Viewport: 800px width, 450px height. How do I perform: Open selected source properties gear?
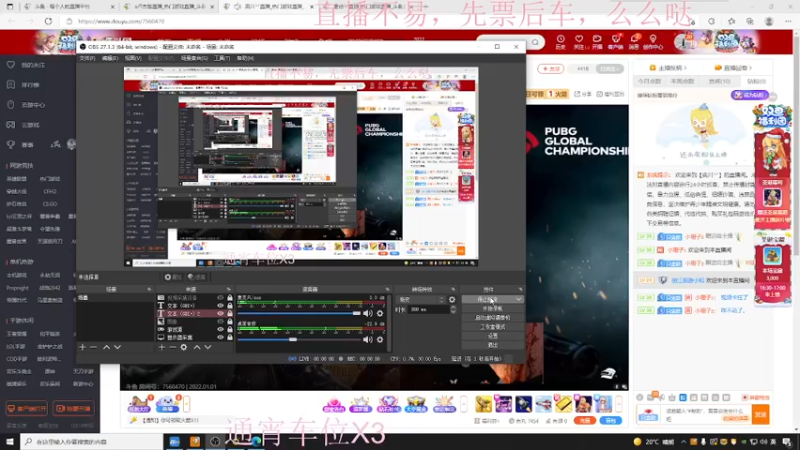(184, 347)
